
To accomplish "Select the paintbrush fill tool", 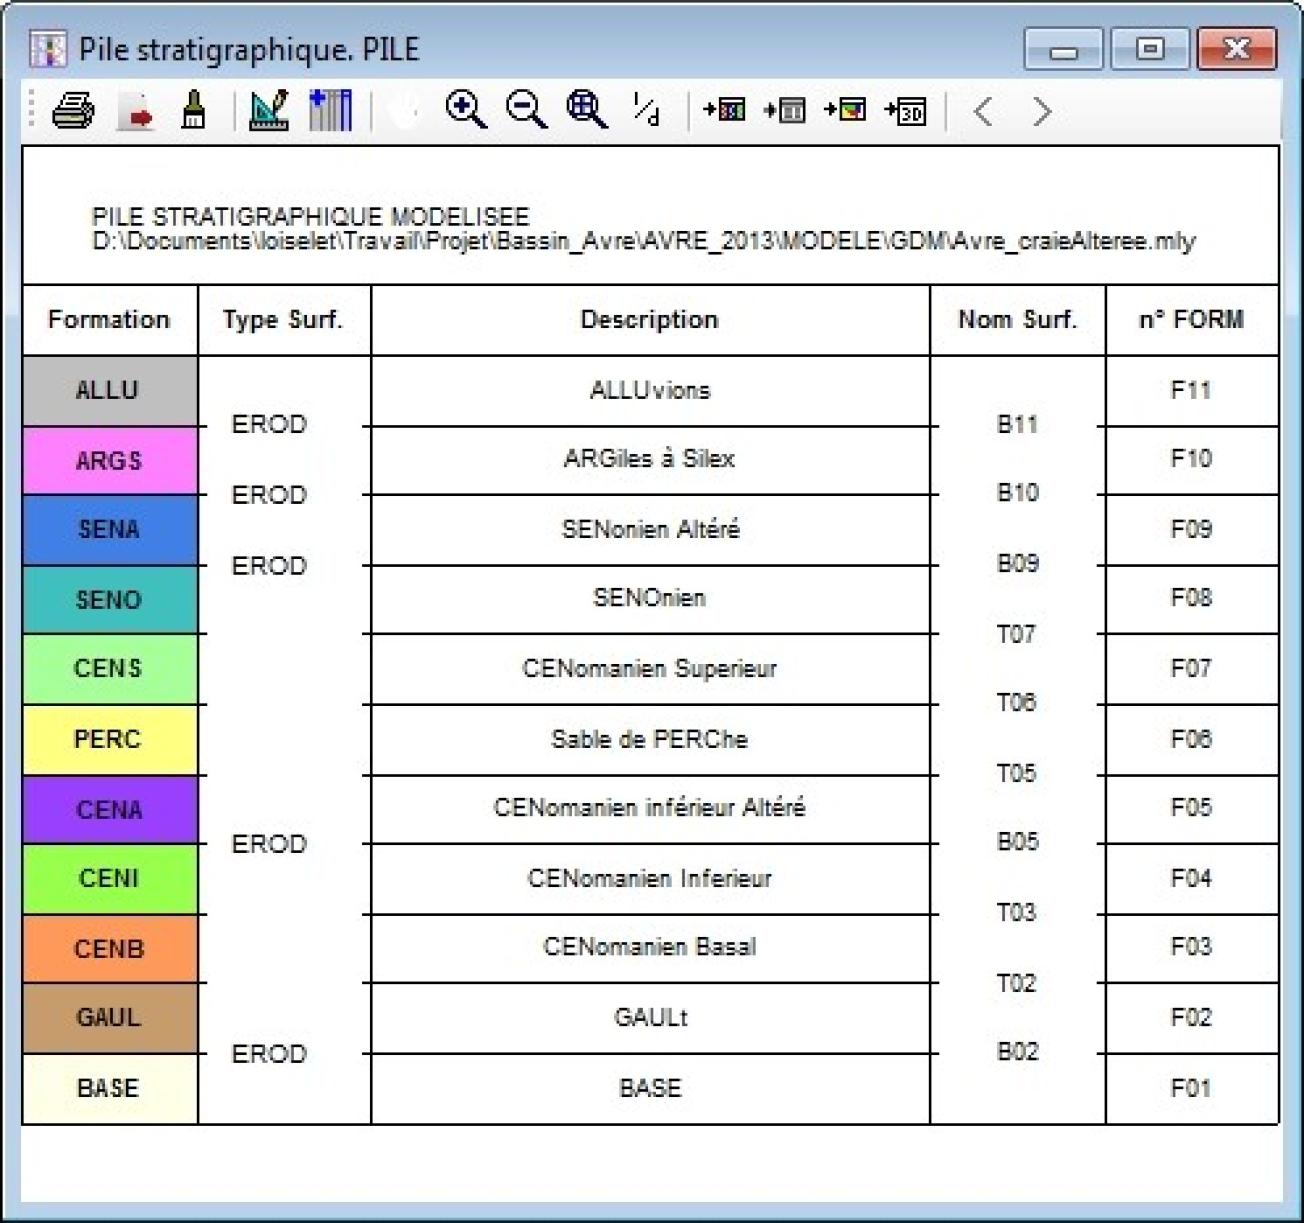I will pos(193,111).
